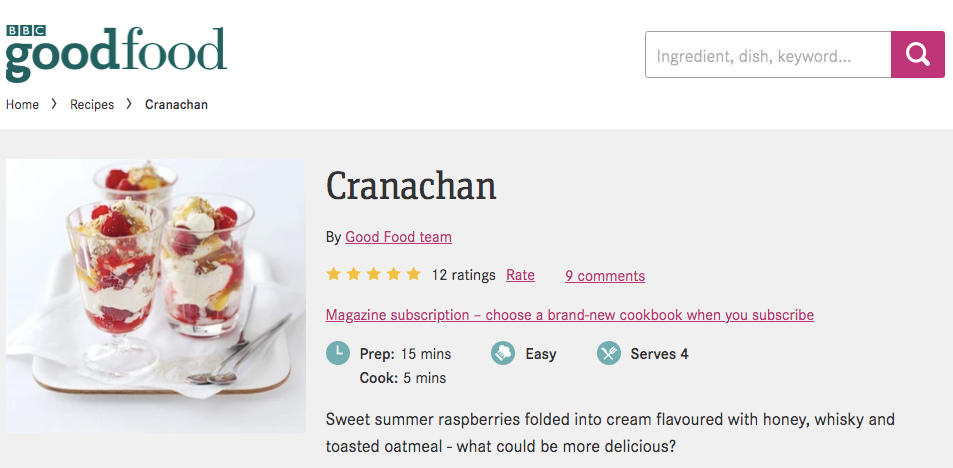Click the chef hat icon beside Easy
Image resolution: width=953 pixels, height=468 pixels.
503,353
